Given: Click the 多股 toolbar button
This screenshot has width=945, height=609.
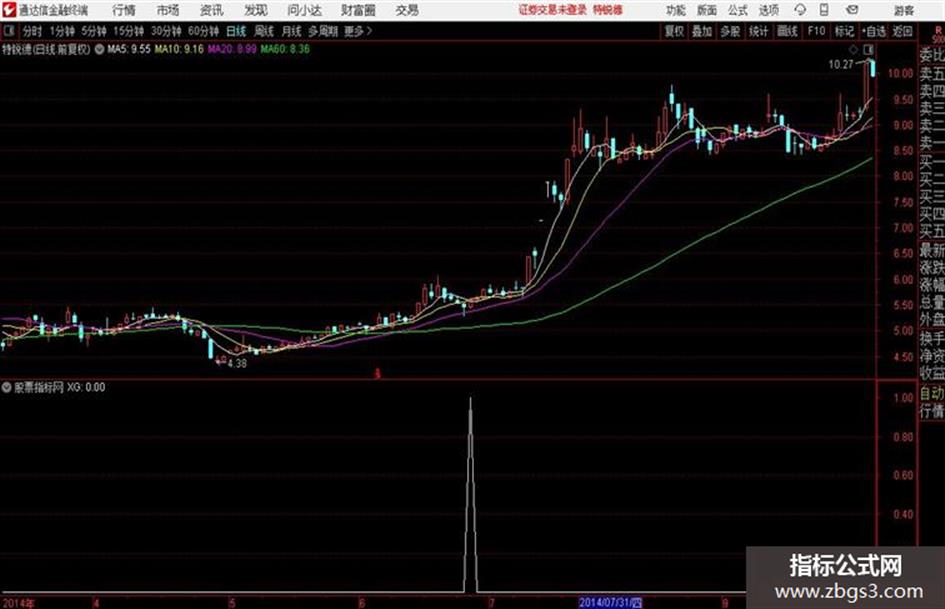Looking at the screenshot, I should pyautogui.click(x=730, y=31).
